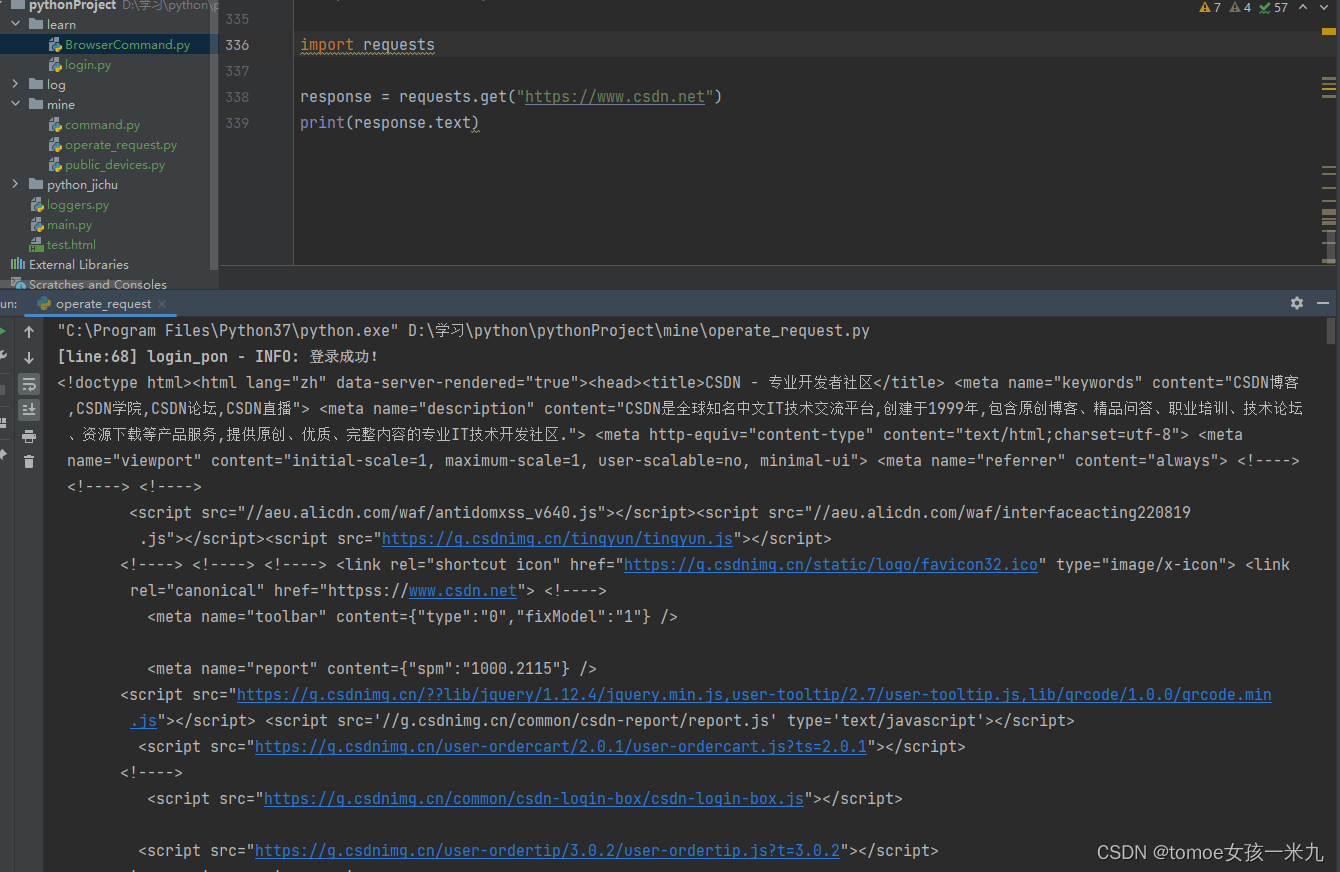This screenshot has height=872, width=1340.
Task: Click the project tree vertical scrollbar
Action: [x=214, y=135]
